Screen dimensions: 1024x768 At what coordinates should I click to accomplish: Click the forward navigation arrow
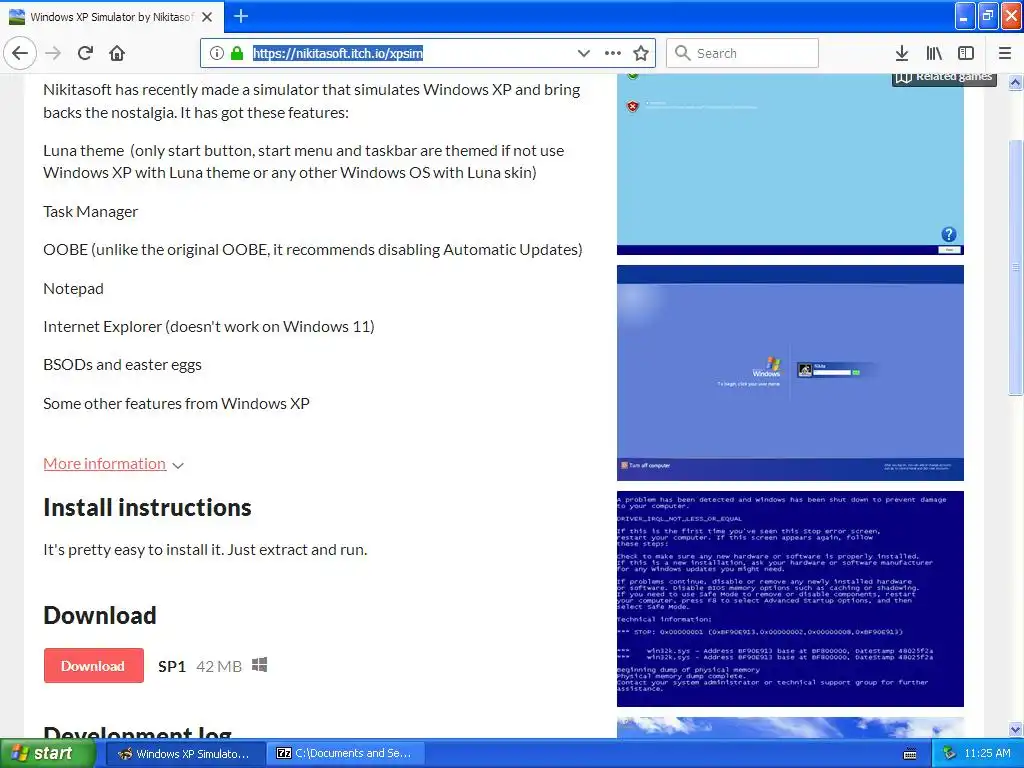pyautogui.click(x=53, y=53)
